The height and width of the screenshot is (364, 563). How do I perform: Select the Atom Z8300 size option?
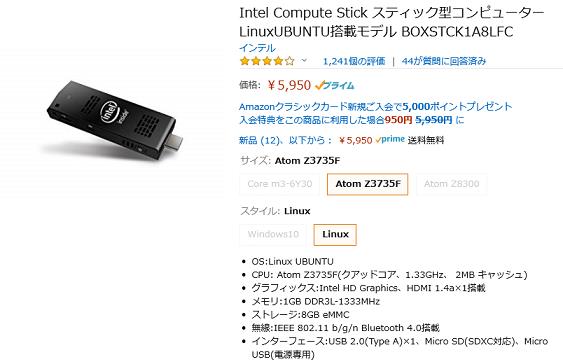(x=451, y=184)
